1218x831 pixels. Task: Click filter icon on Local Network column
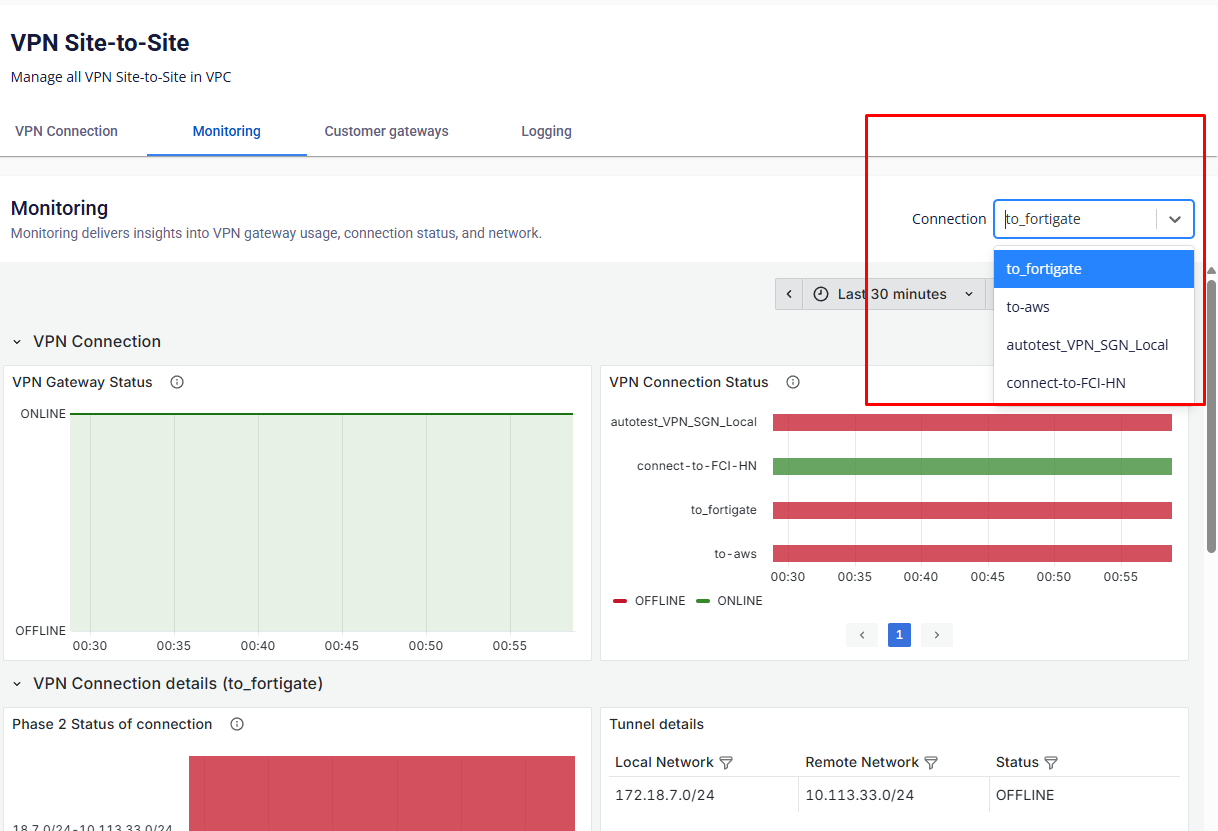tap(726, 763)
